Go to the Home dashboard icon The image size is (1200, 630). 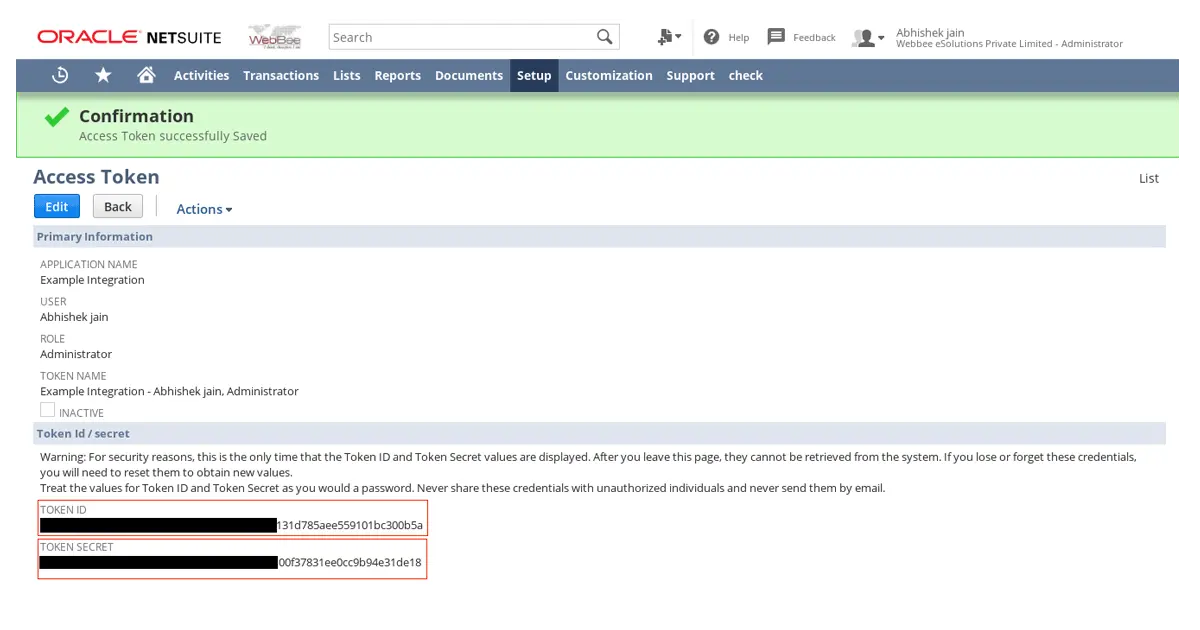tap(146, 75)
